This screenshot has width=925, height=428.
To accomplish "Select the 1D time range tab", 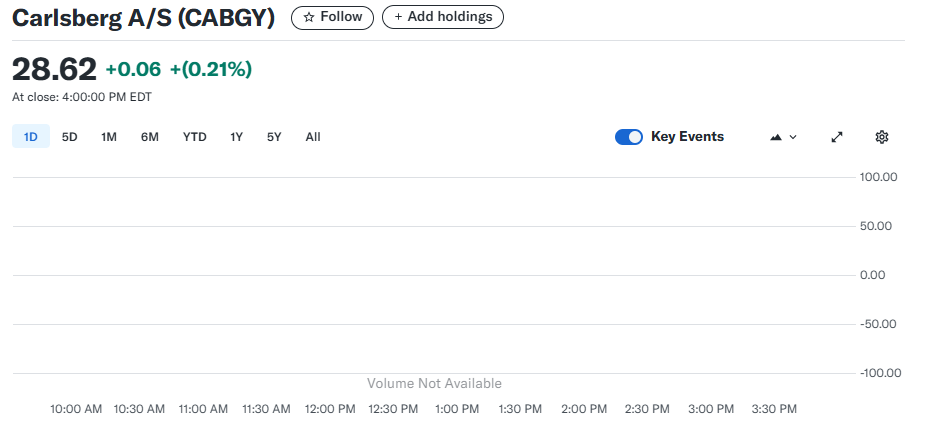I will [x=31, y=137].
